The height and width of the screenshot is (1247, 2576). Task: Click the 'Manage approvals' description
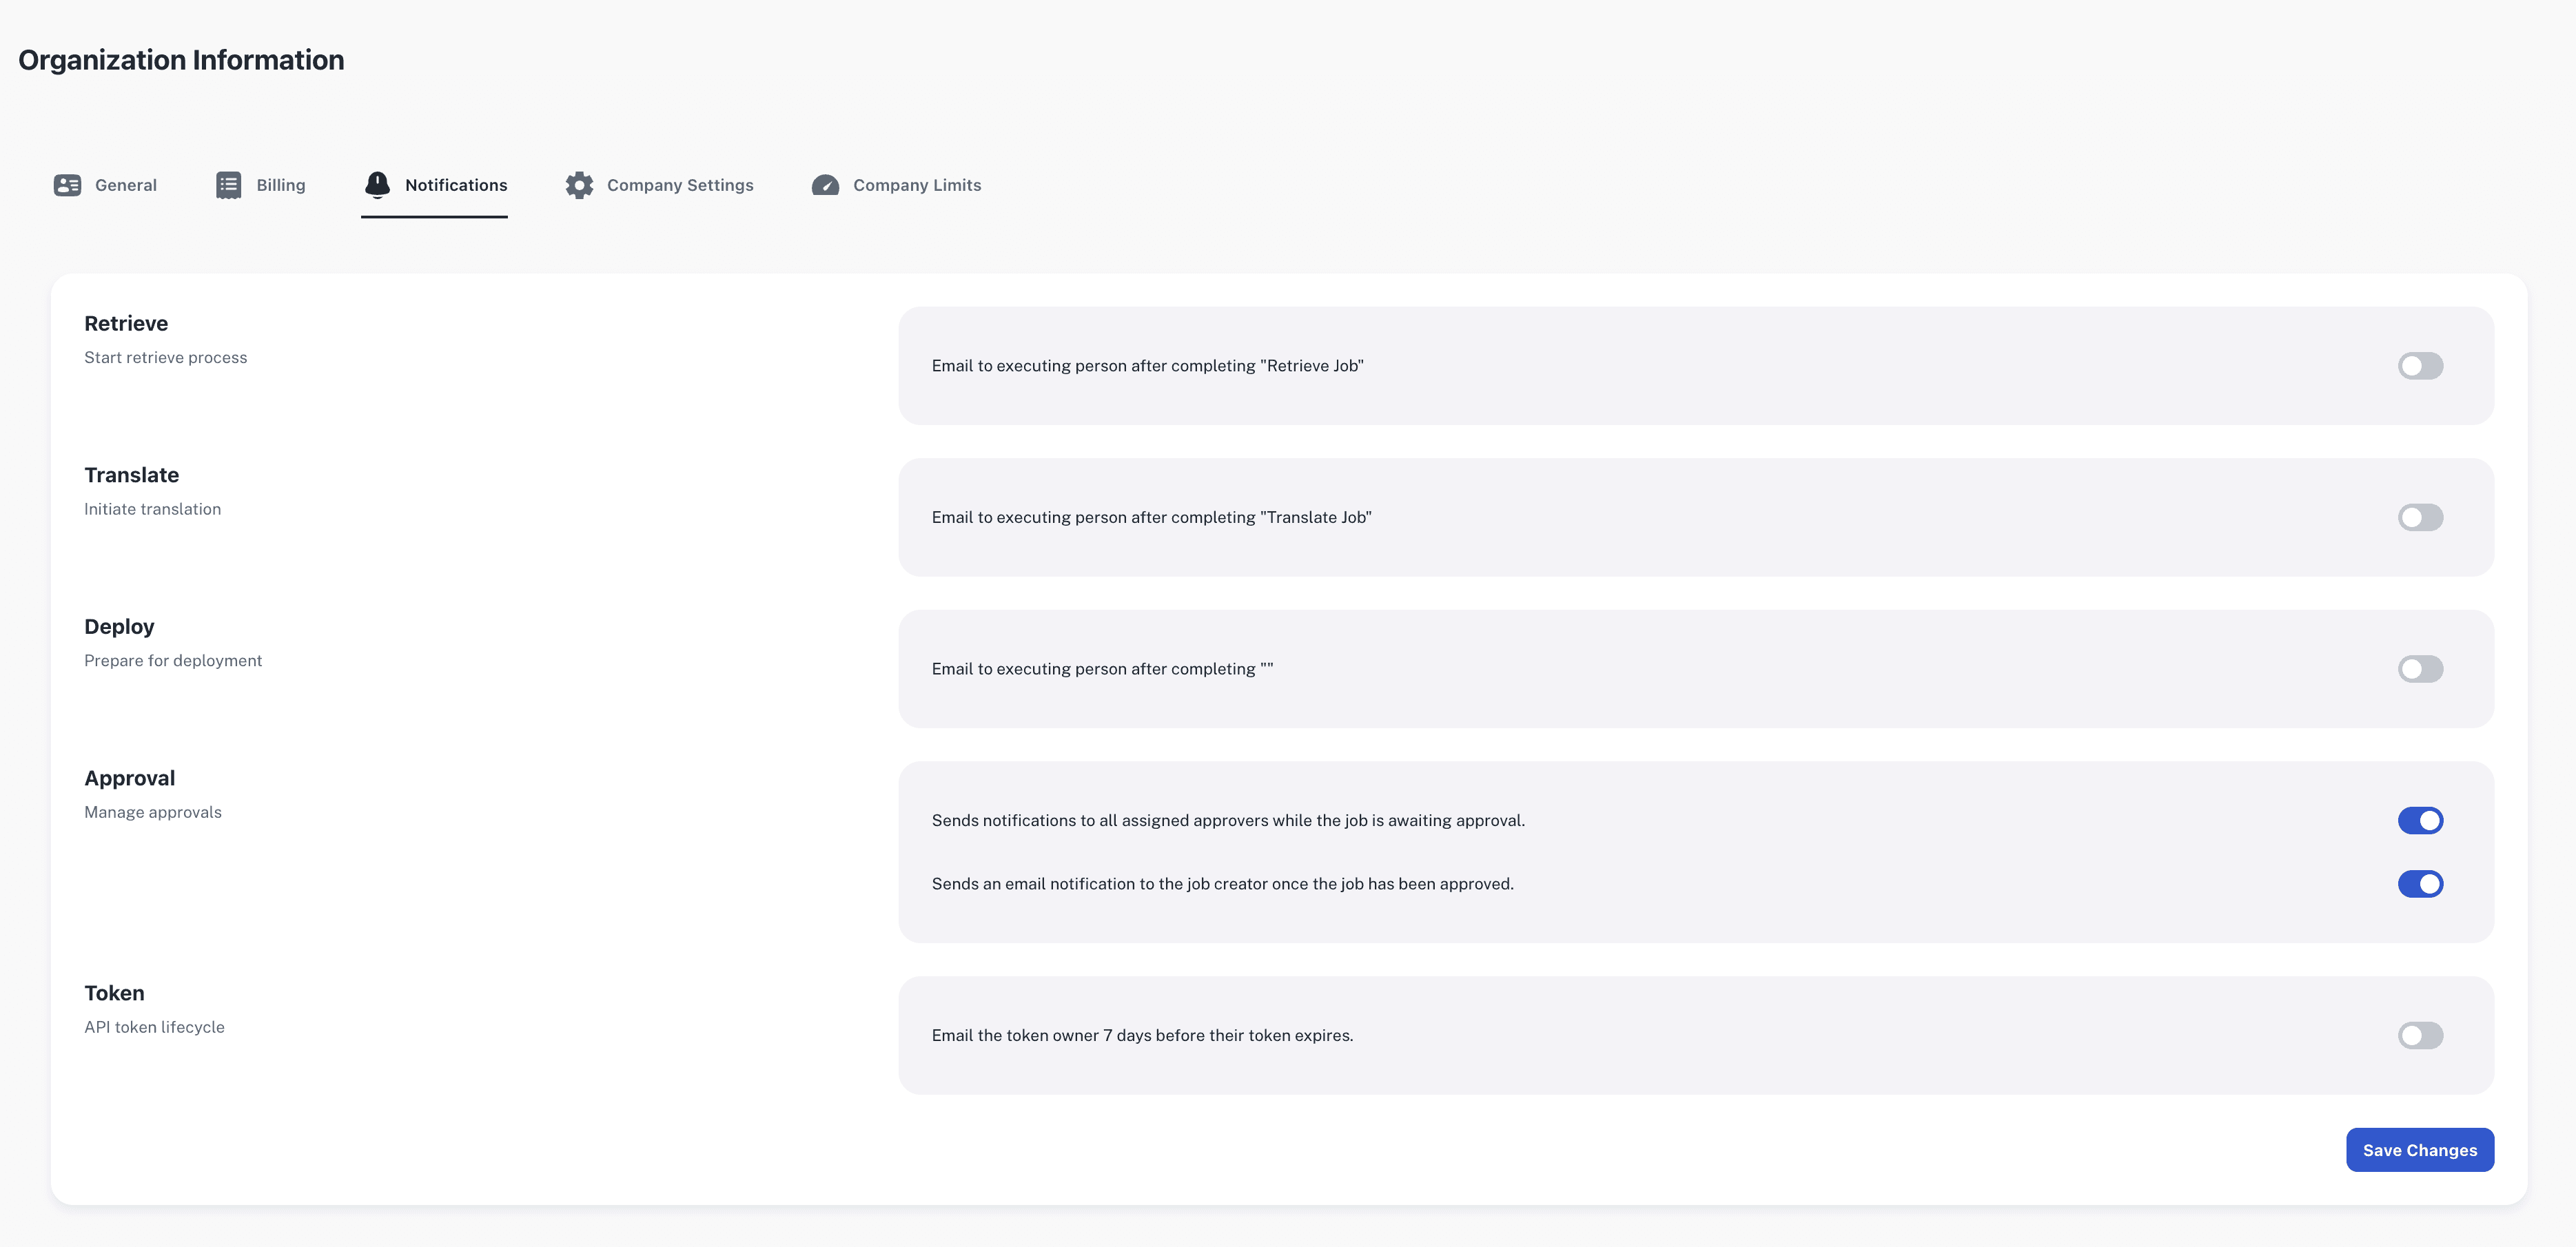pos(153,812)
